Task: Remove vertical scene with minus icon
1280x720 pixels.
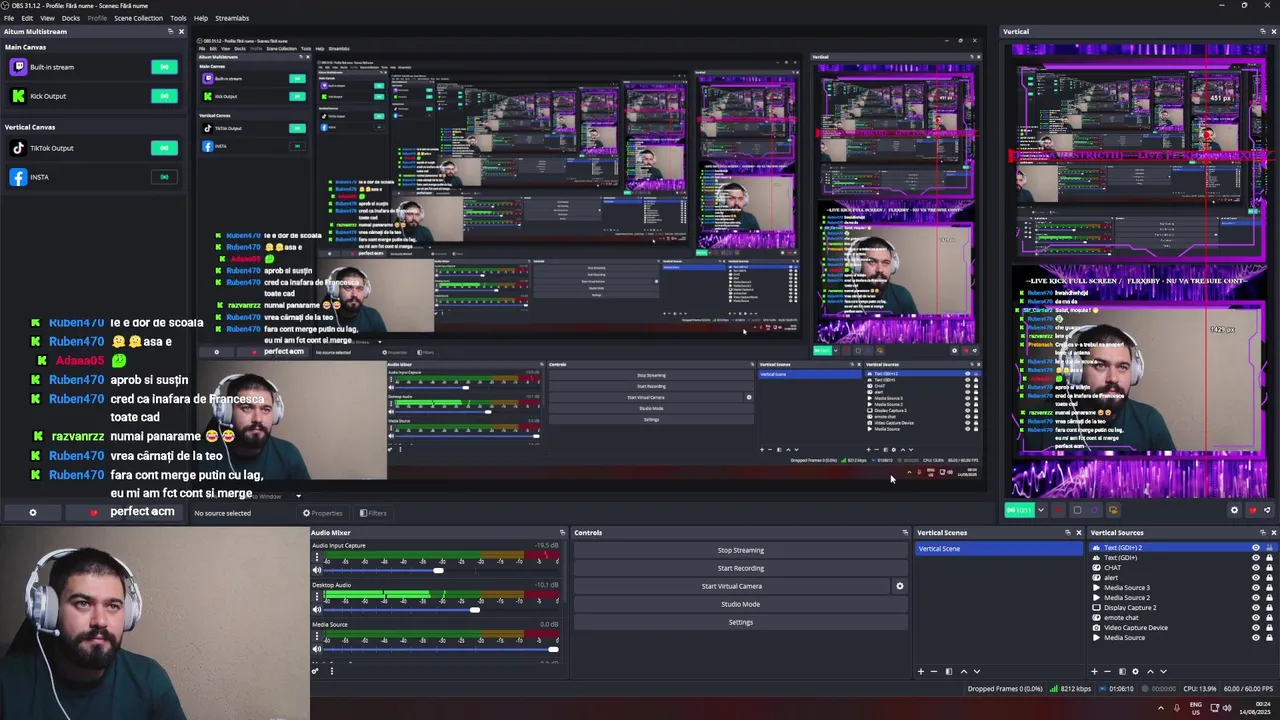Action: [x=934, y=671]
